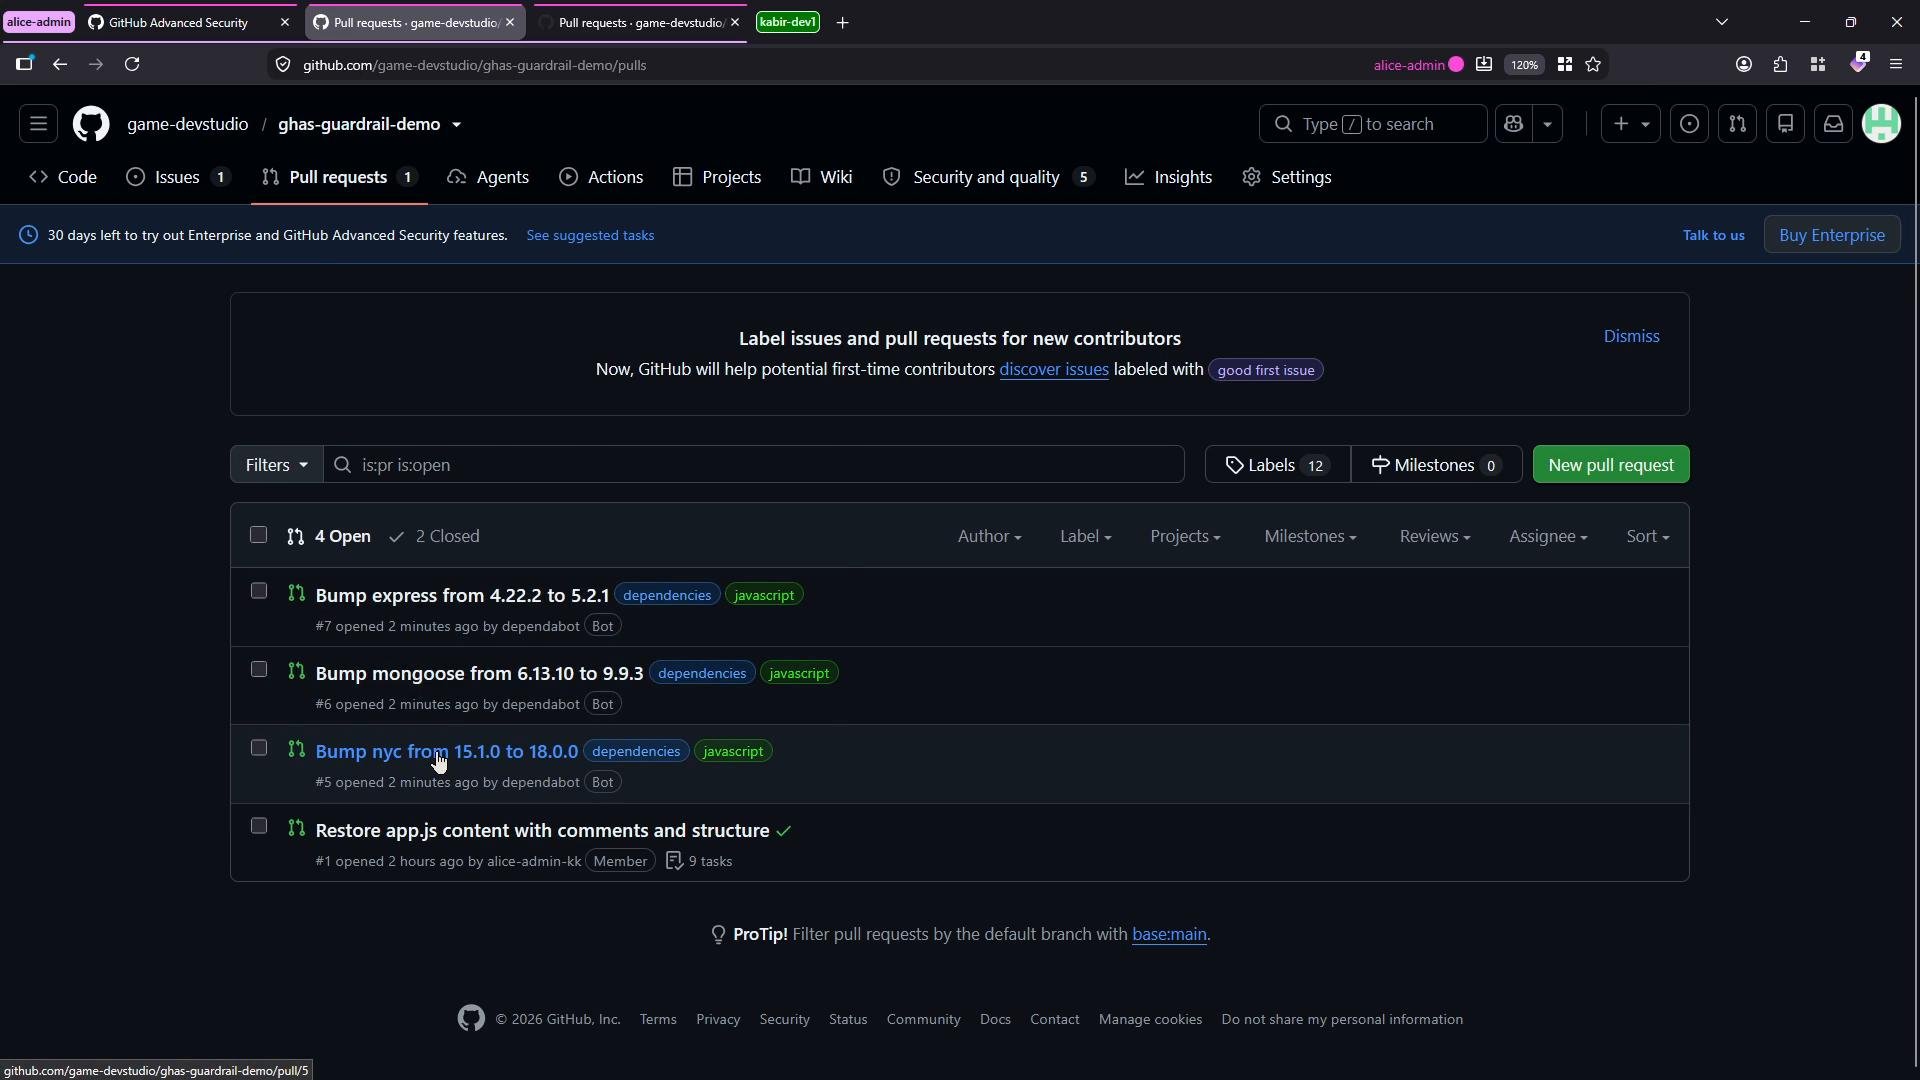Switch to the Issues tab
Image resolution: width=1920 pixels, height=1080 pixels.
click(179, 177)
